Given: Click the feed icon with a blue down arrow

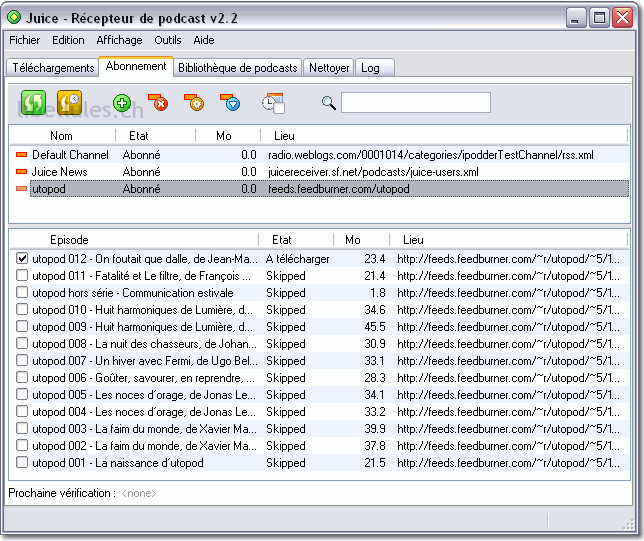Looking at the screenshot, I should click(x=230, y=103).
